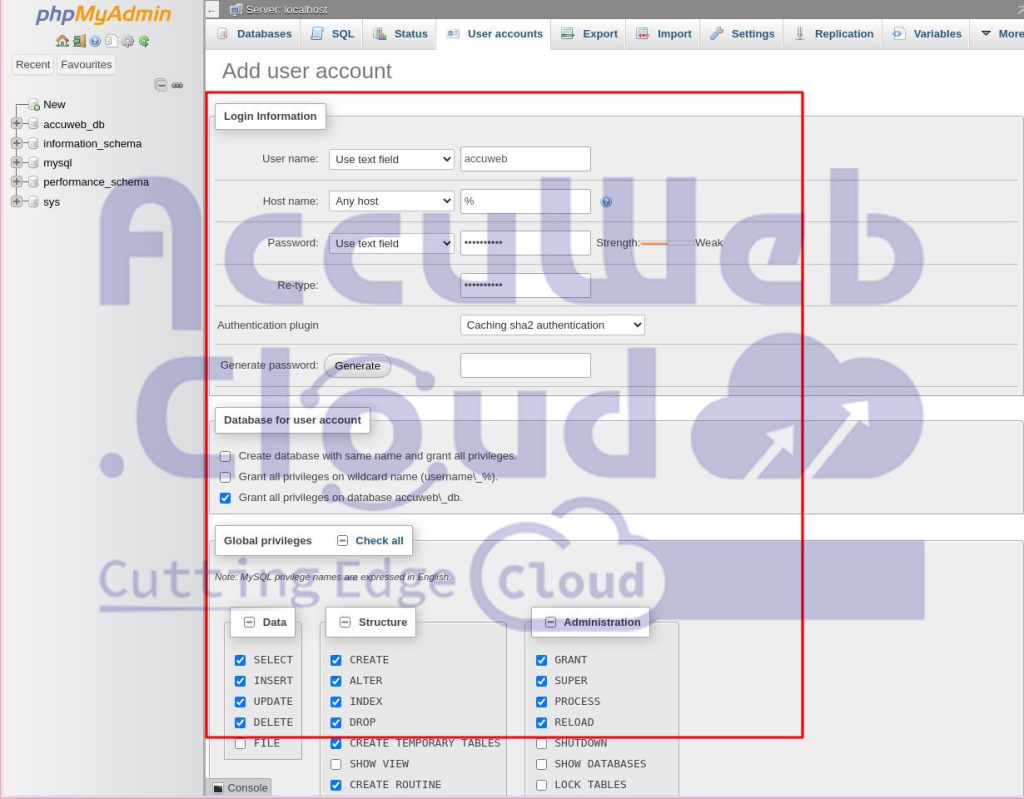Click the Variables tab icon
Viewport: 1024px width, 799px height.
coord(899,34)
